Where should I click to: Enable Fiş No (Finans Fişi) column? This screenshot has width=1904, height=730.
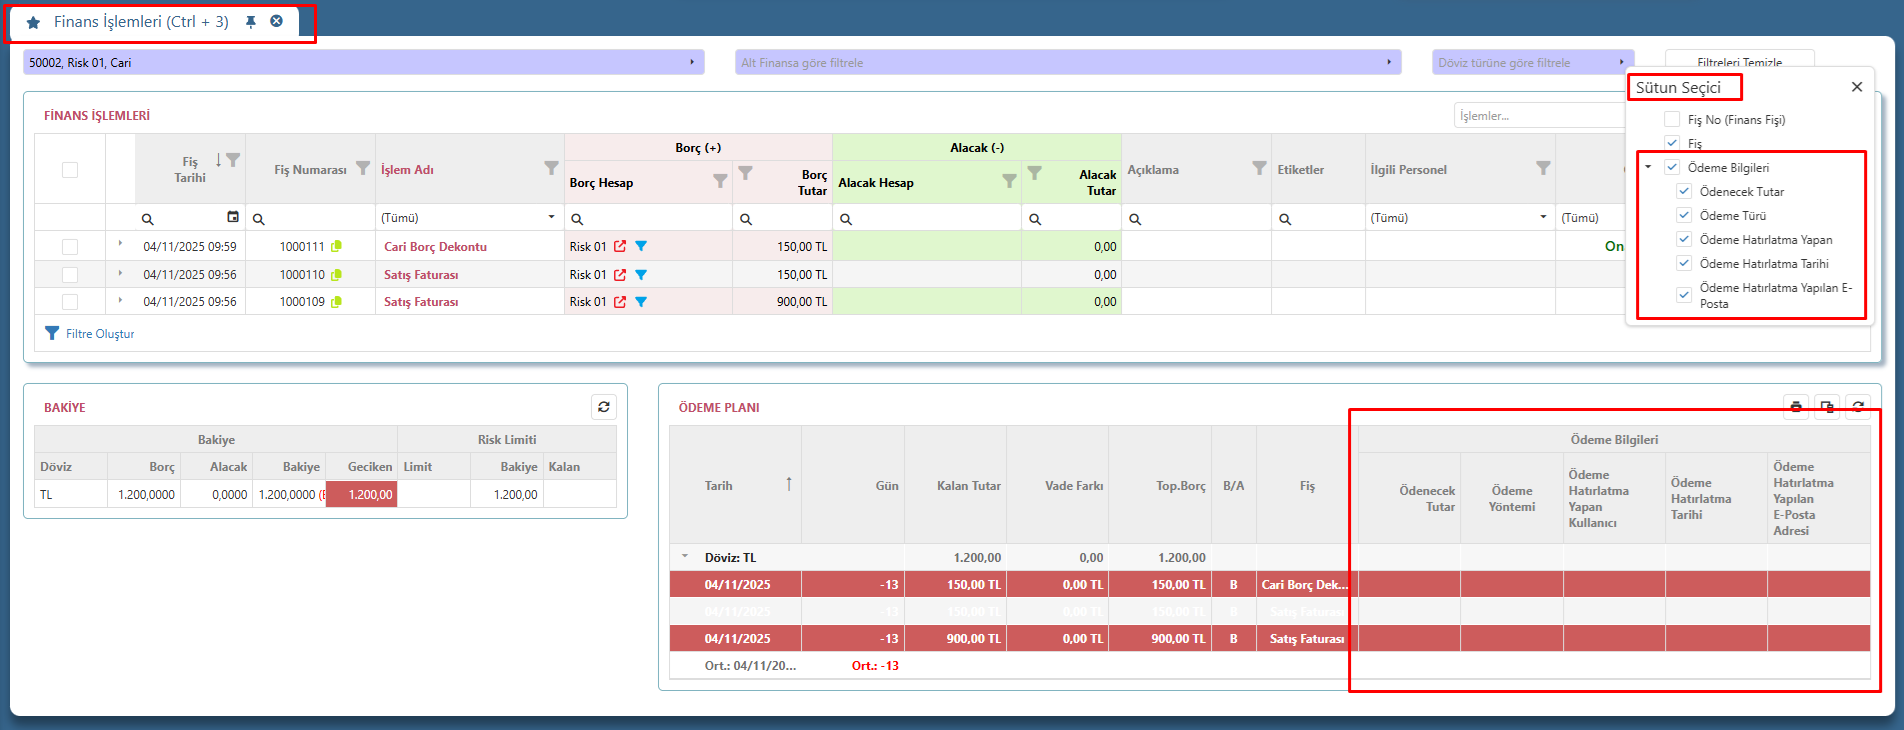(1672, 119)
